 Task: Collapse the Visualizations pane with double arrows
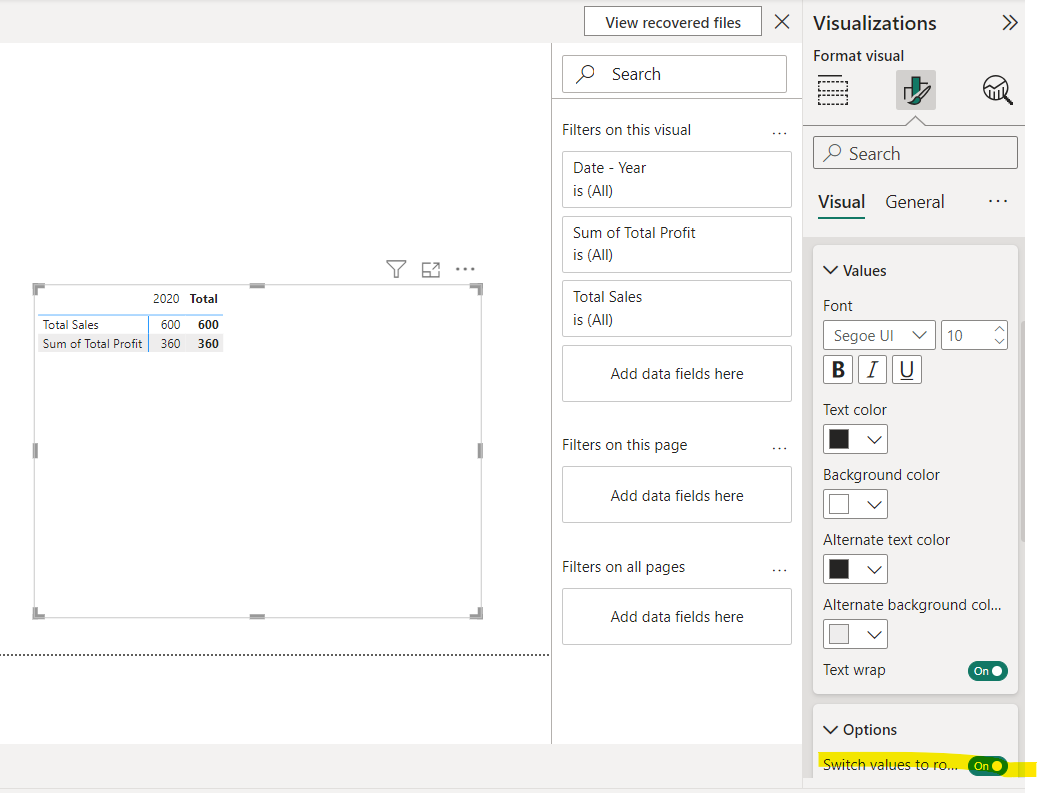pyautogui.click(x=1009, y=23)
